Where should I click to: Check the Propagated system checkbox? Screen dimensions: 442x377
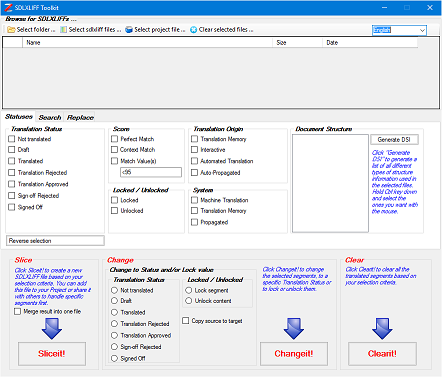[x=194, y=222]
